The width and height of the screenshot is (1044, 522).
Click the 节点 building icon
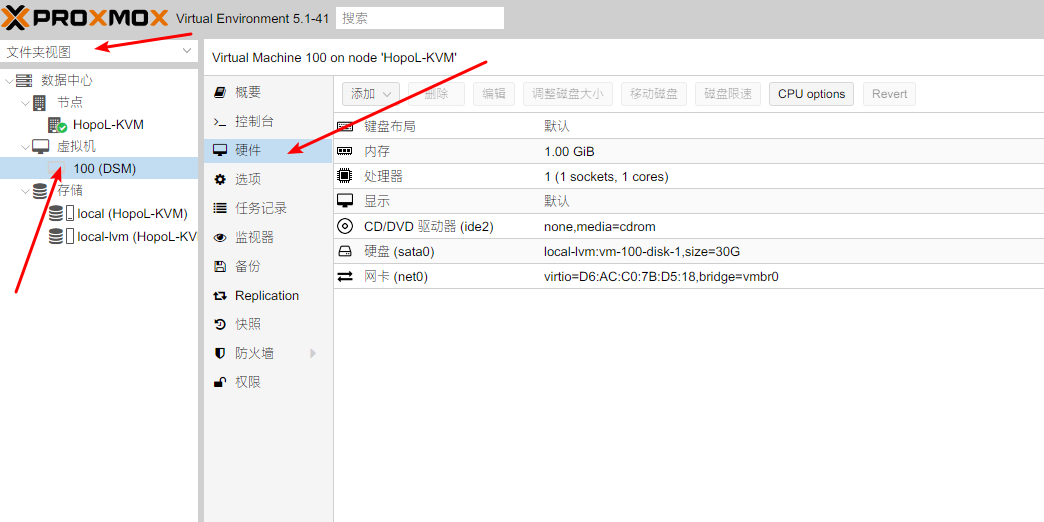pos(39,103)
